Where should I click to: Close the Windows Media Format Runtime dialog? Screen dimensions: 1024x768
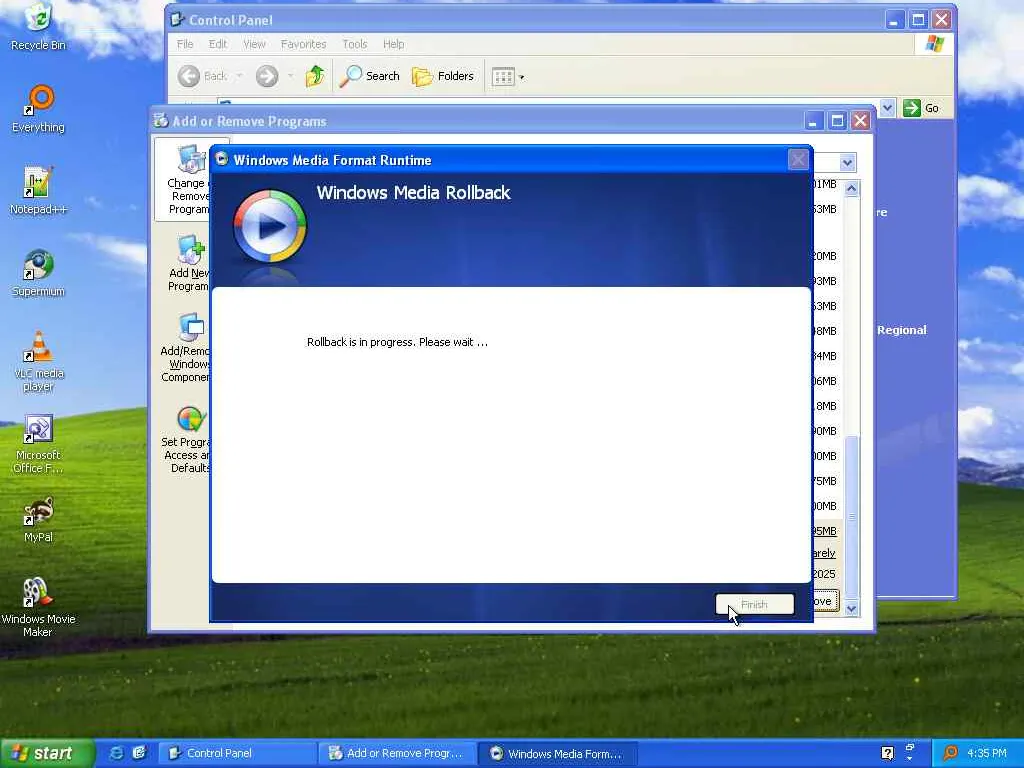tap(797, 160)
